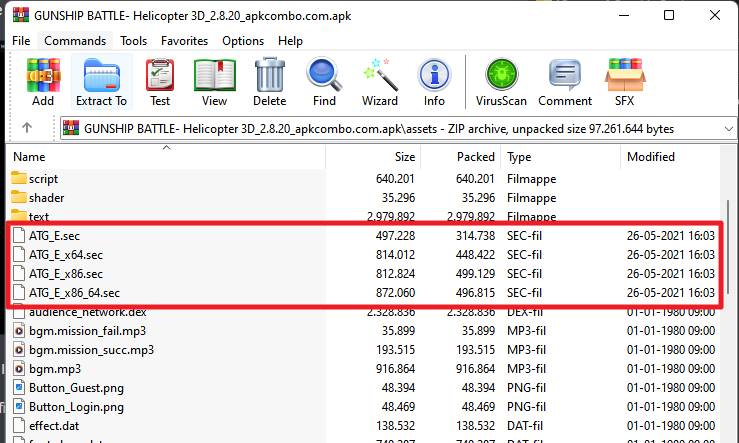739x443 pixels.
Task: Click size value 497.228
Action: [x=395, y=236]
